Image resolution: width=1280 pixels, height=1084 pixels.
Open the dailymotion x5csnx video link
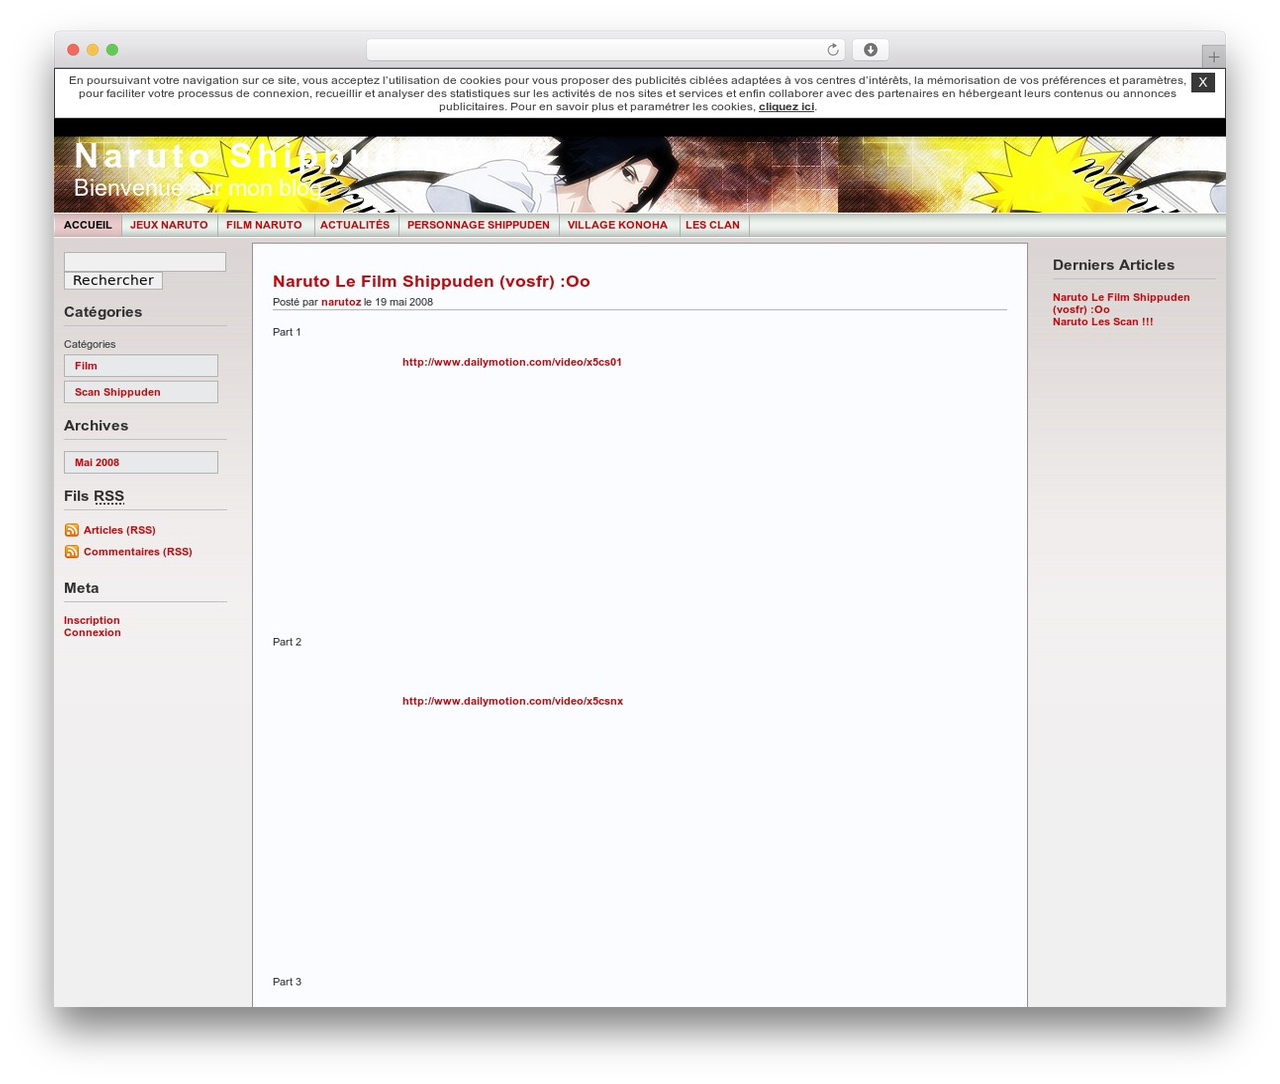click(513, 701)
